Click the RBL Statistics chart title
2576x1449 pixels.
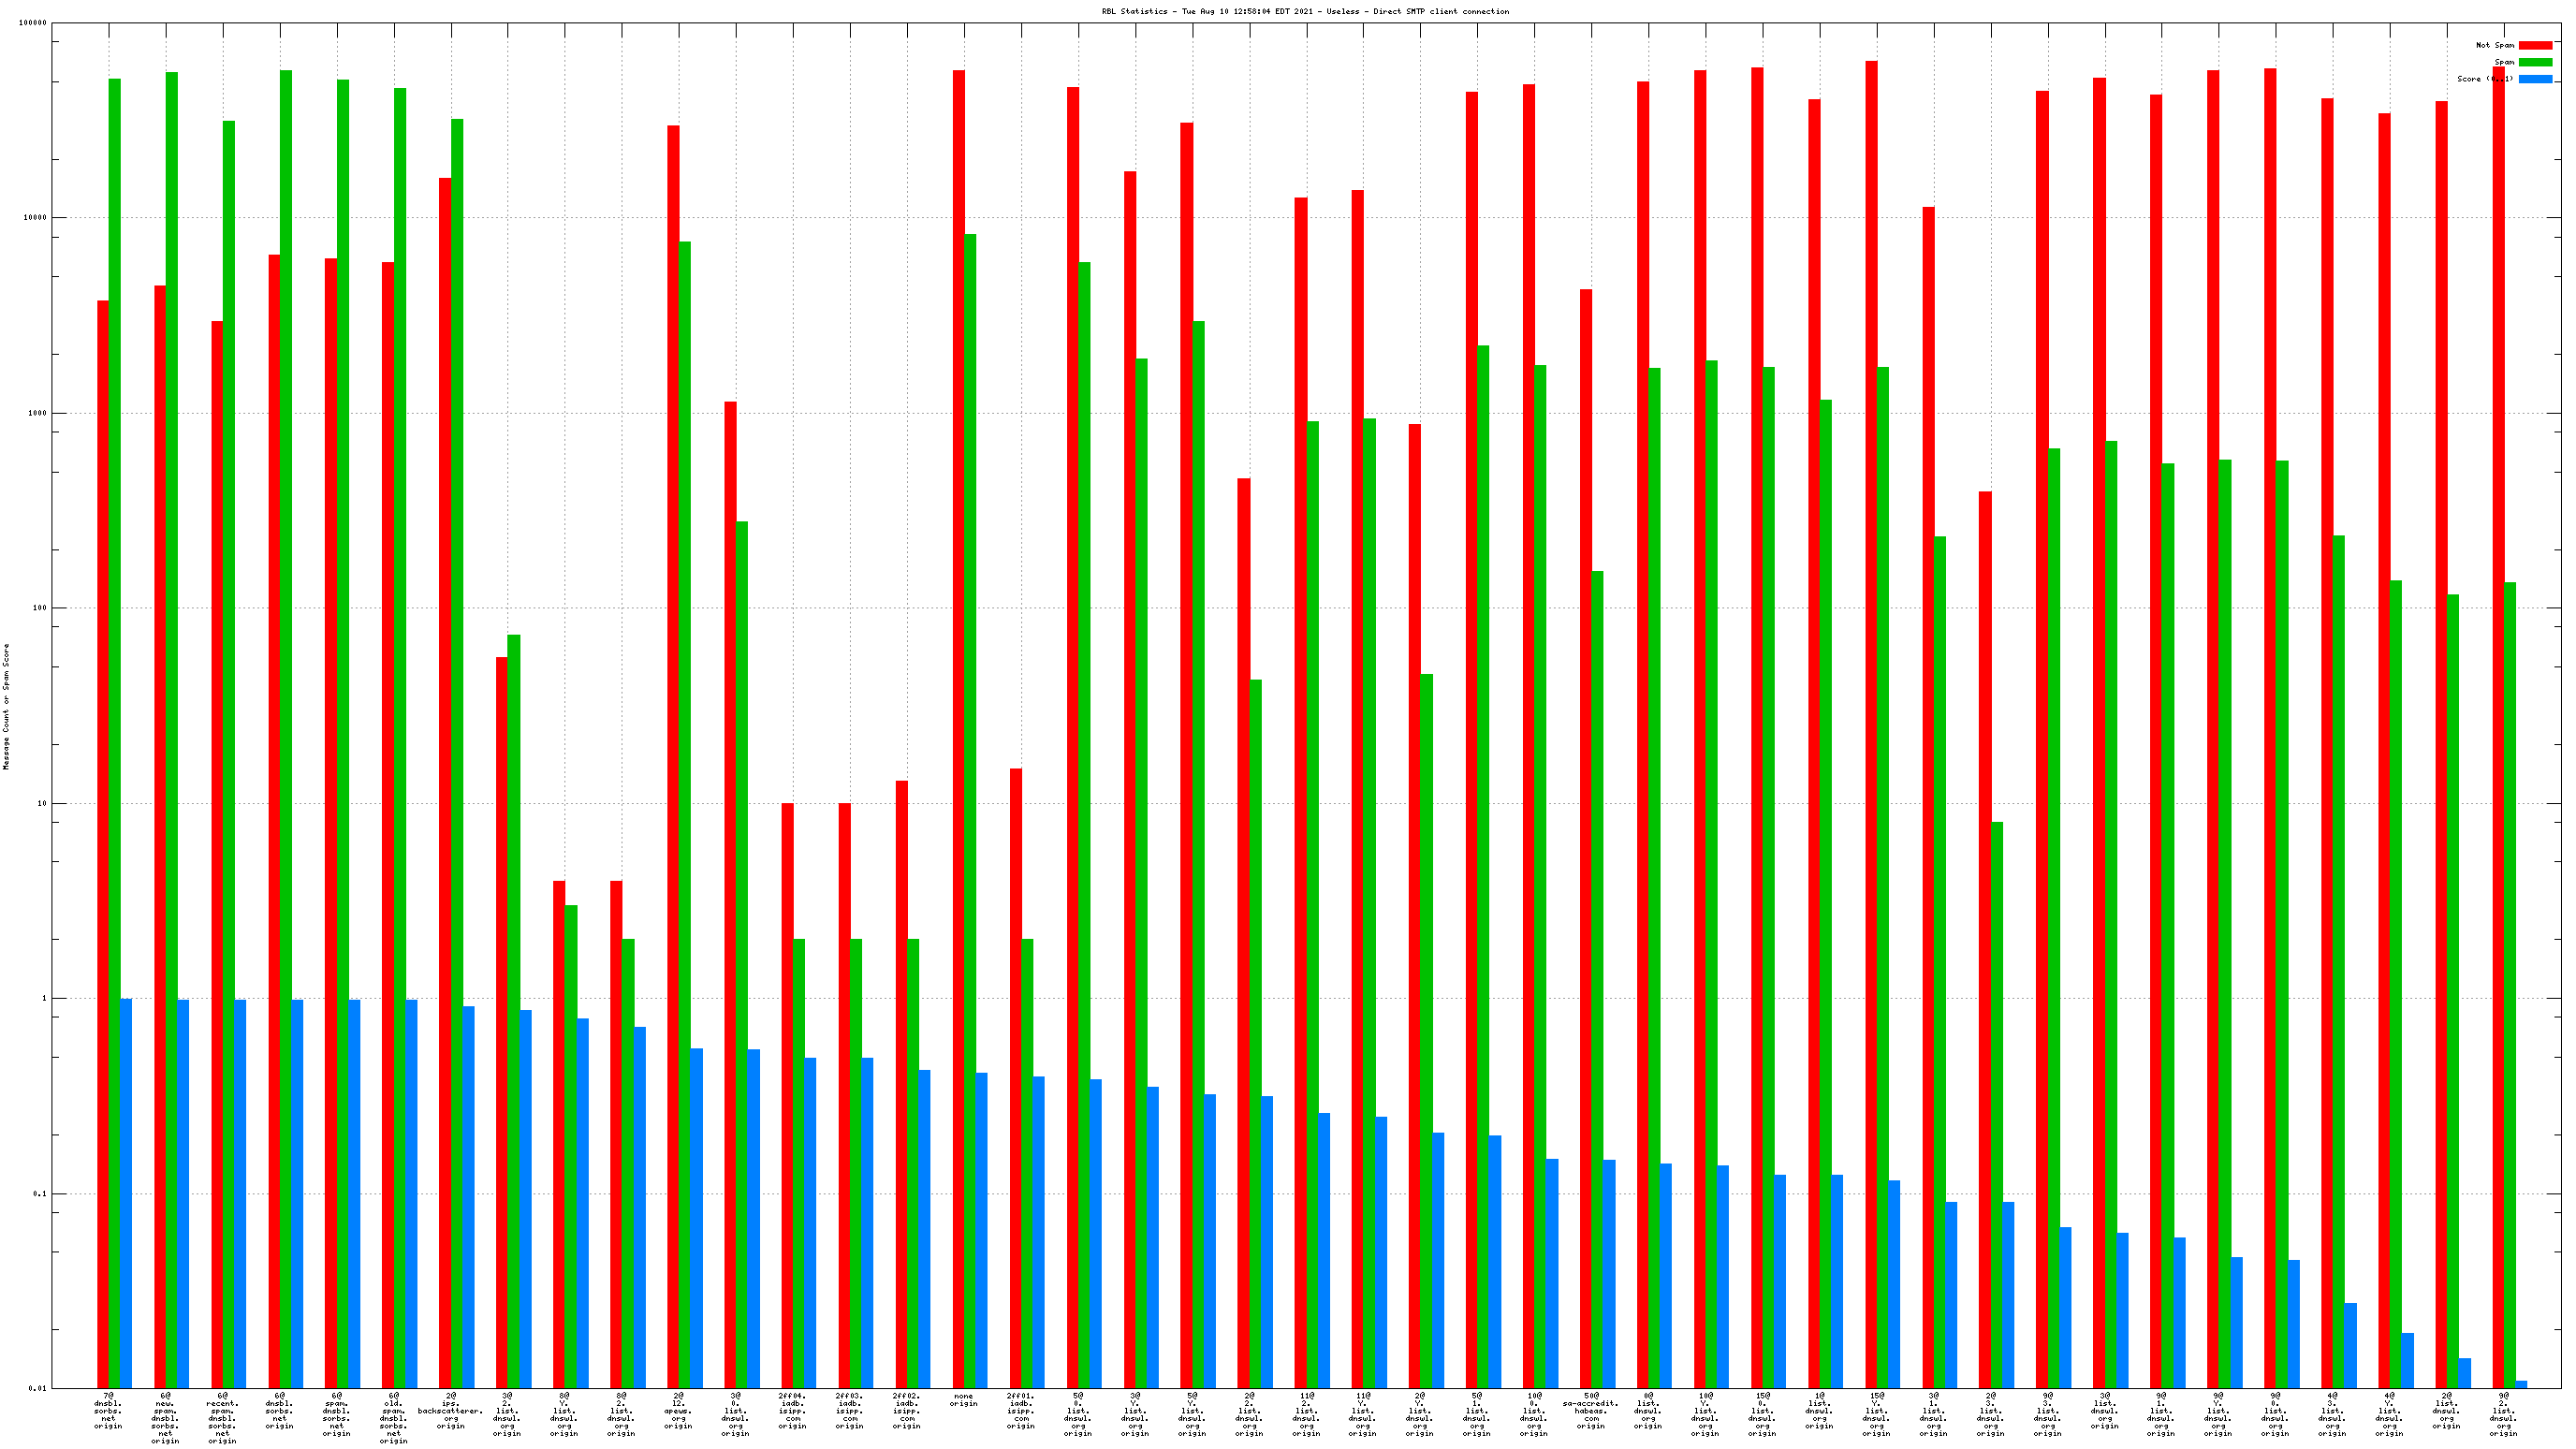(x=1305, y=11)
